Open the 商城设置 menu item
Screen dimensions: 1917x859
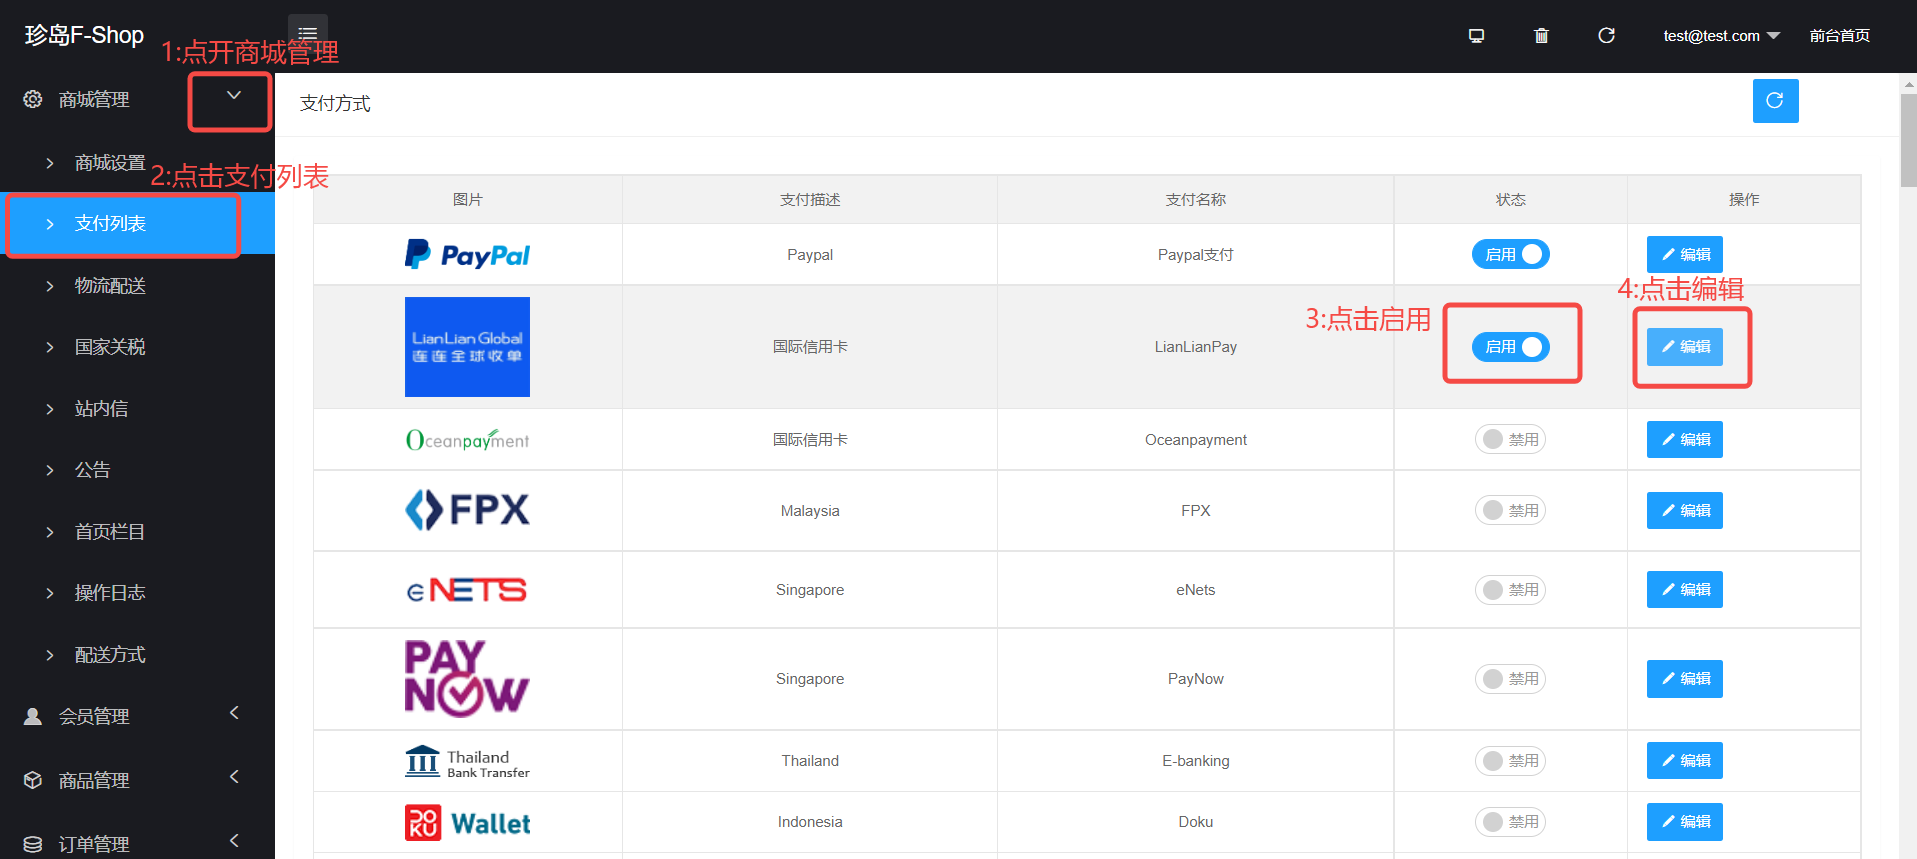(x=137, y=163)
